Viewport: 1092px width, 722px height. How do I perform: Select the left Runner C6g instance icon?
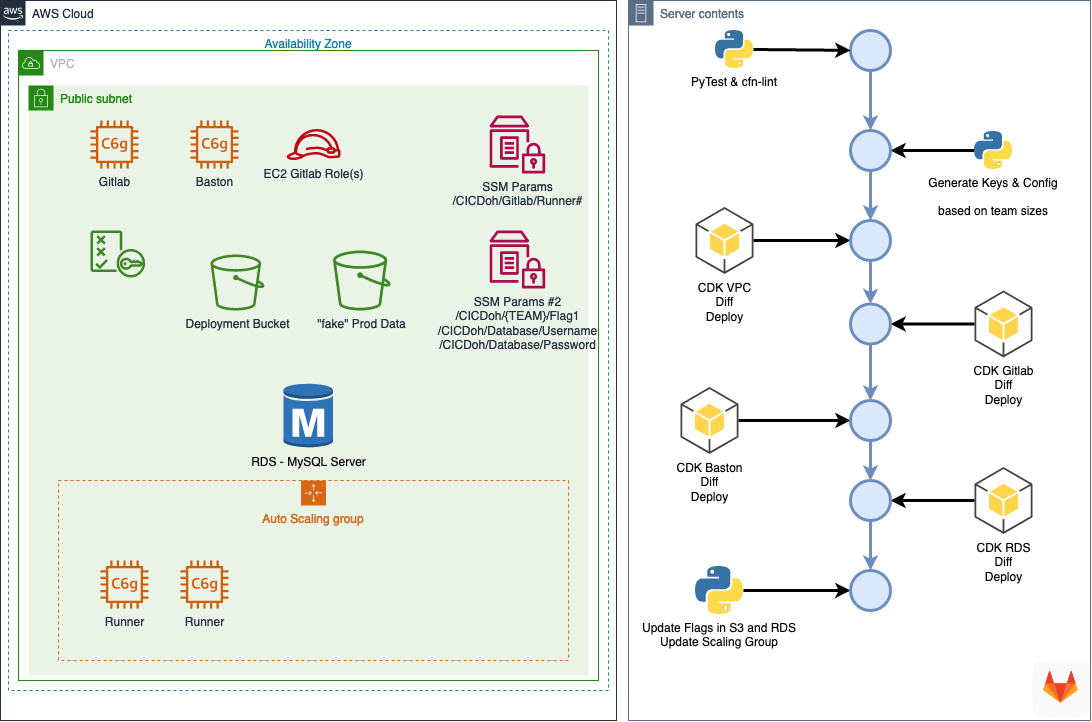pos(125,584)
